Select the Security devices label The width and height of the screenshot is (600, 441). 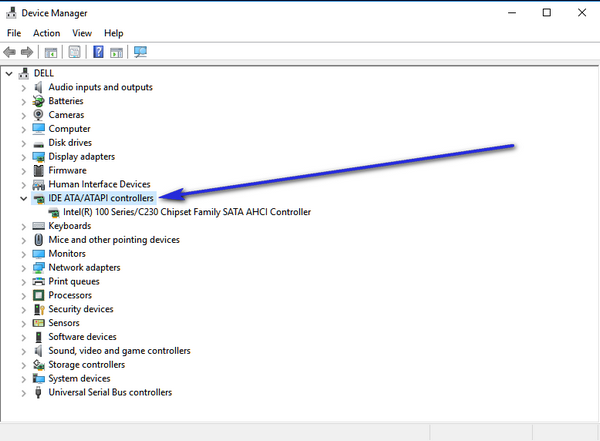(81, 309)
